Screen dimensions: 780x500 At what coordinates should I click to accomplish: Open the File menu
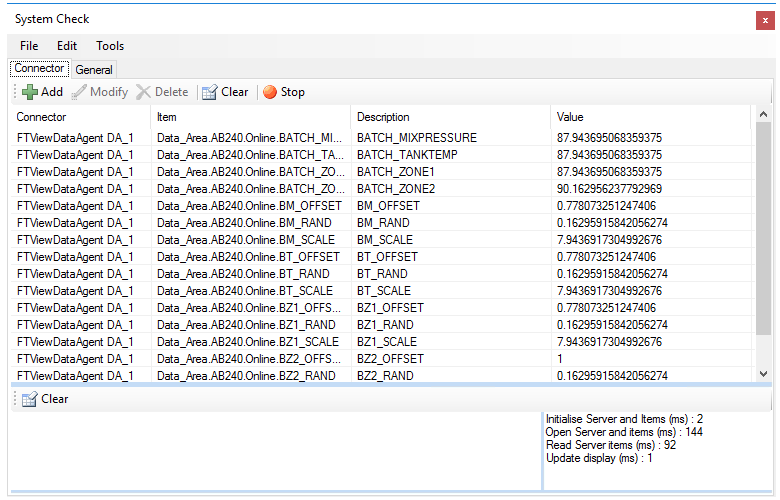(29, 46)
